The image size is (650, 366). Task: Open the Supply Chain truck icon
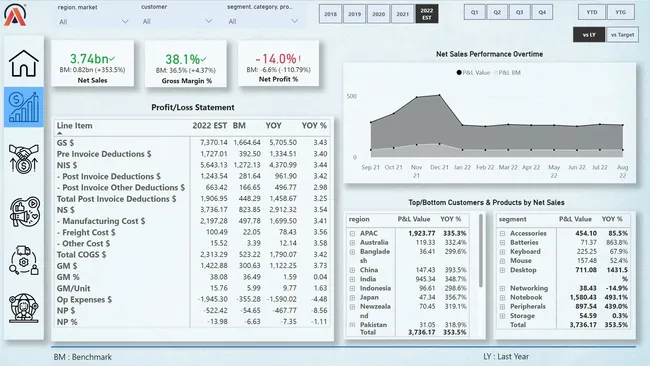pyautogui.click(x=24, y=260)
